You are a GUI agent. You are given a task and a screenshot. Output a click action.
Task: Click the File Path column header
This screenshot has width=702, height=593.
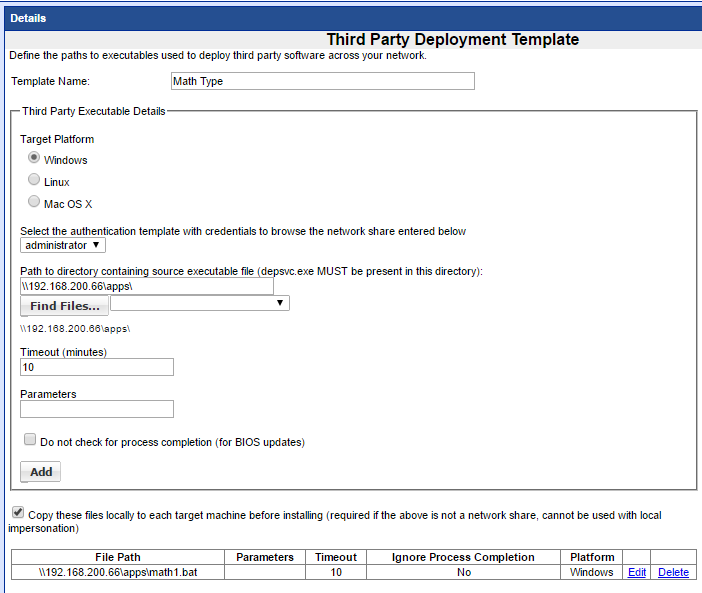pyautogui.click(x=118, y=557)
